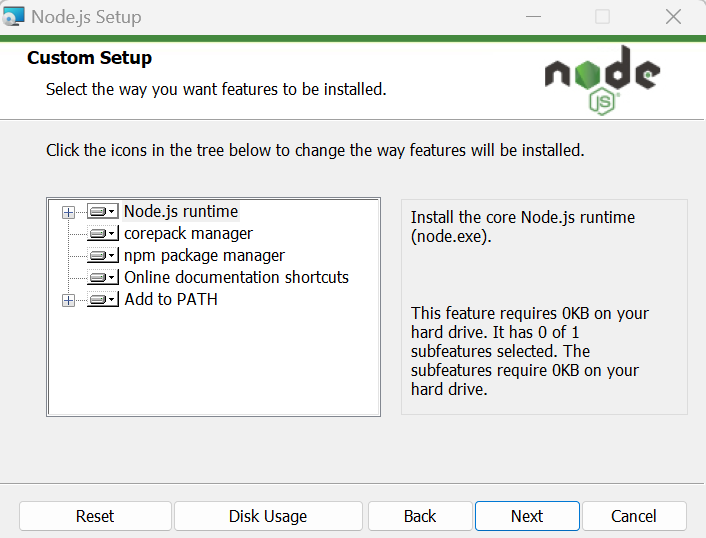Click the Node.js Setup installer title icon

13,17
